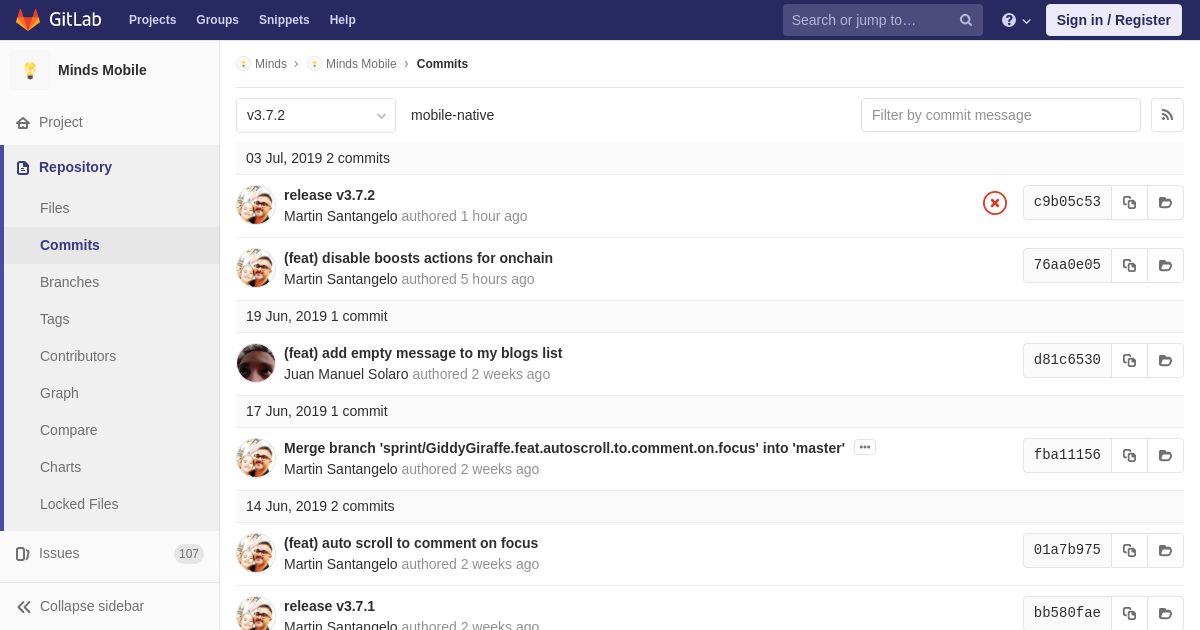Open the 'release v3.7.2' commit link
This screenshot has height=630, width=1200.
click(x=329, y=195)
